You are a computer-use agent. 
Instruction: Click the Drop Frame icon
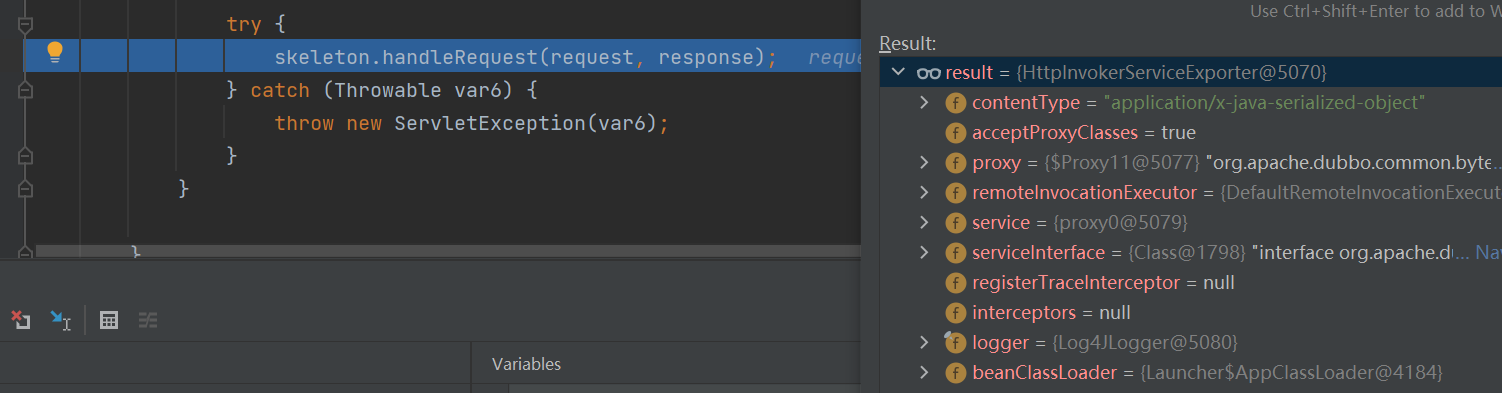coord(19,320)
